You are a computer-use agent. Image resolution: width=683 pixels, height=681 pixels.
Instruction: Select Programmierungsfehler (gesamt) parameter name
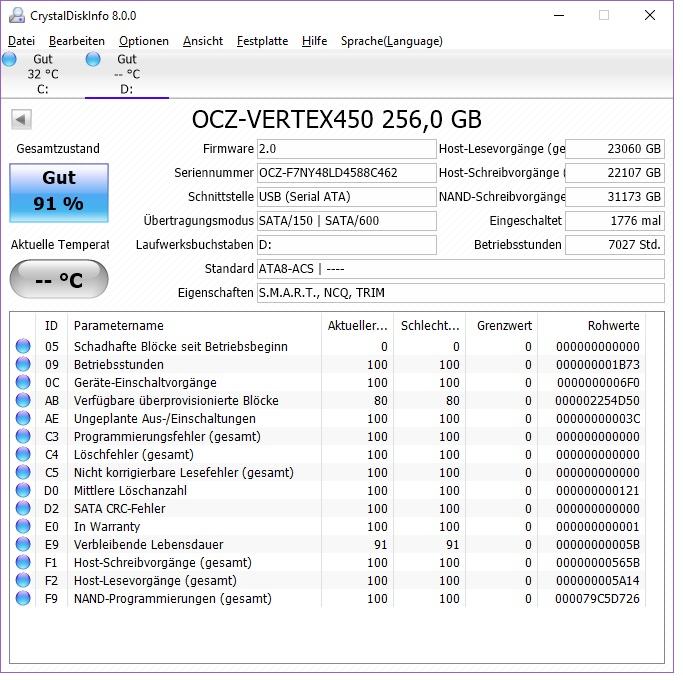click(167, 437)
